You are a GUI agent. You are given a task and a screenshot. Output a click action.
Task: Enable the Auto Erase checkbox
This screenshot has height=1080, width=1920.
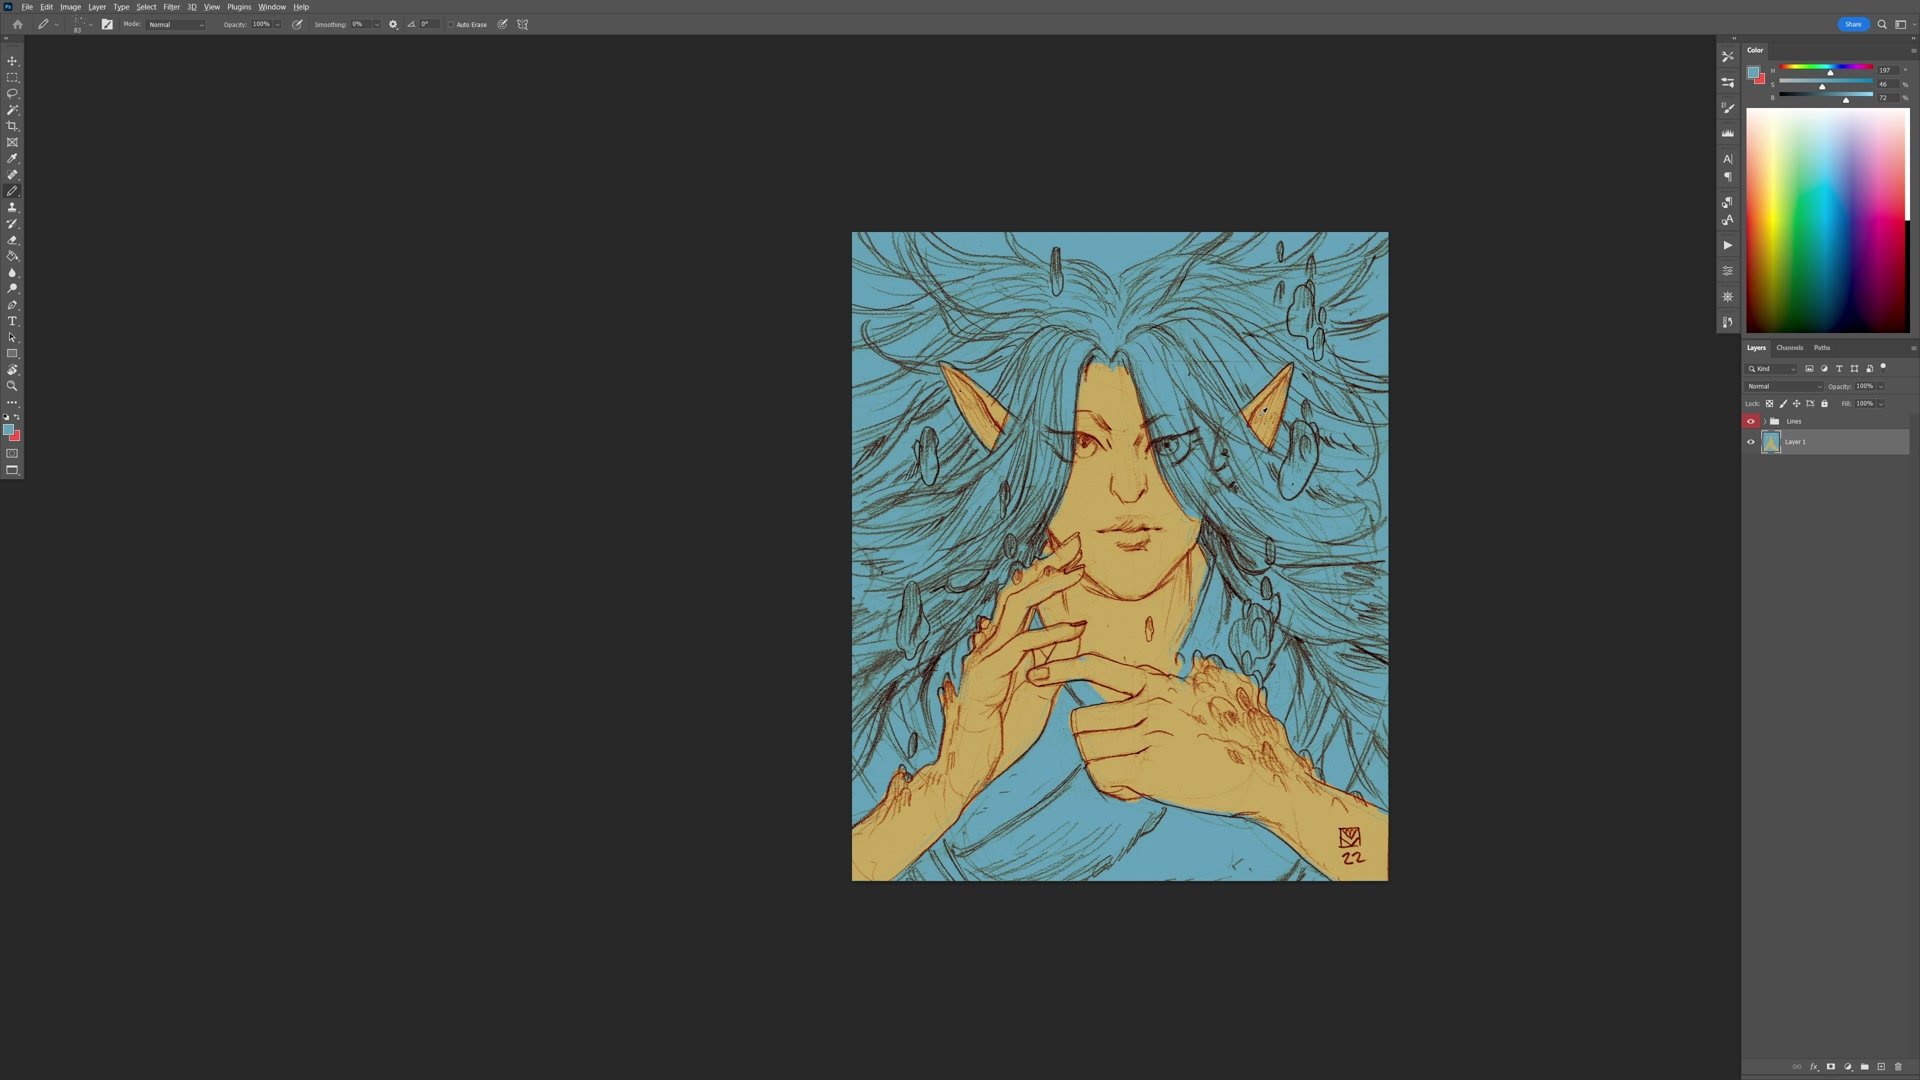pos(451,24)
